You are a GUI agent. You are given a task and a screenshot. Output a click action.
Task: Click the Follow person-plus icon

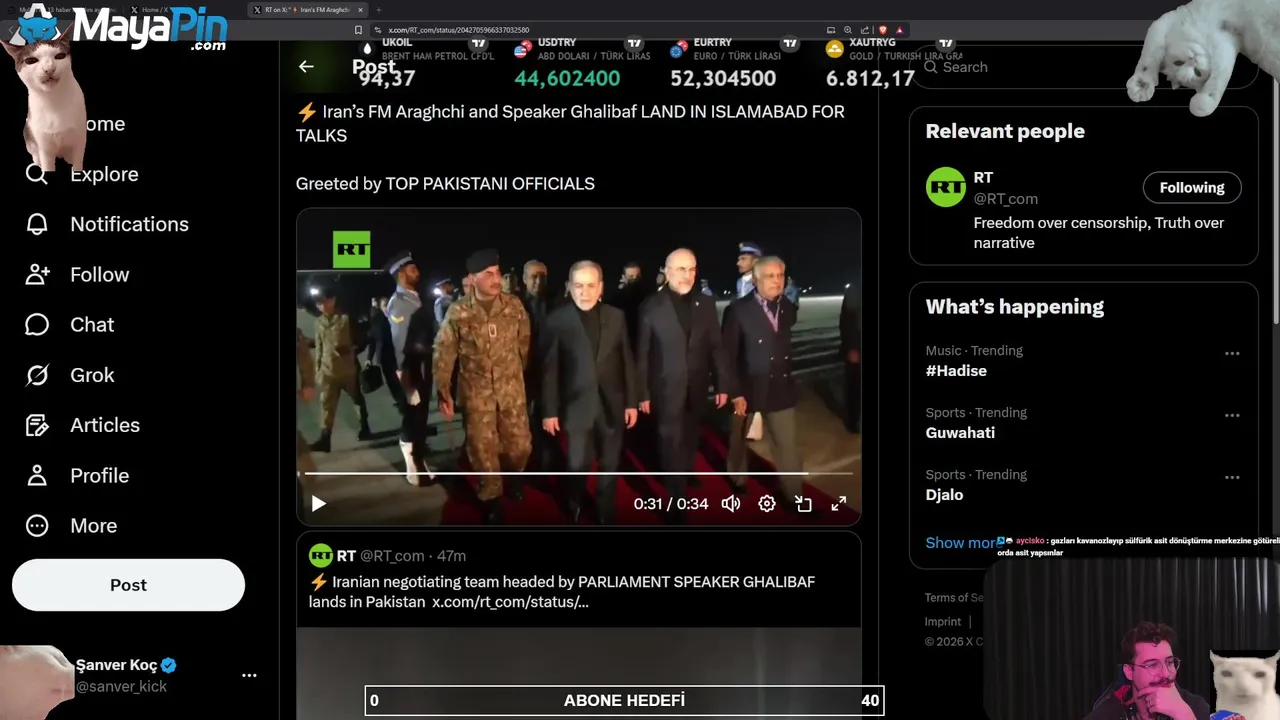coord(37,274)
